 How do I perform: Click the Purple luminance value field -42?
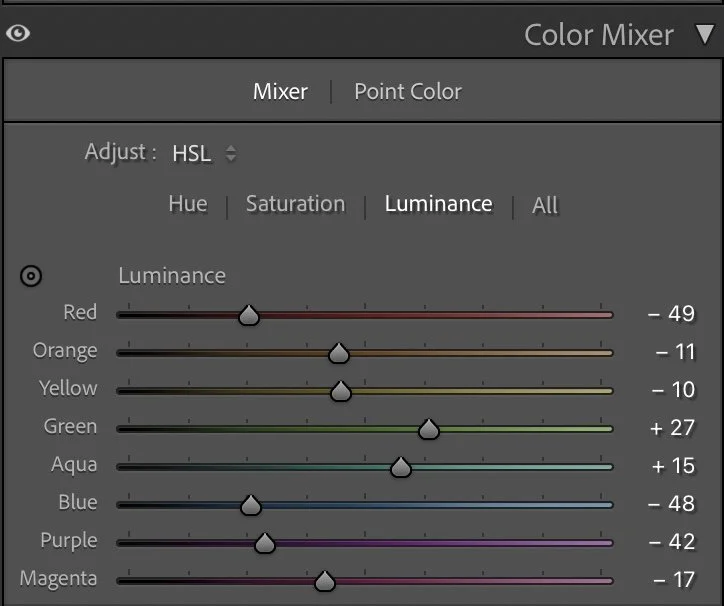pos(672,542)
